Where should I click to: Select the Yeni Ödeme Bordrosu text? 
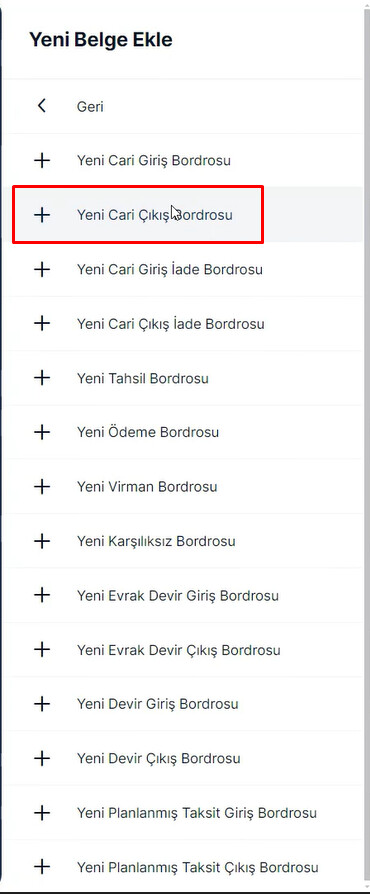148,432
